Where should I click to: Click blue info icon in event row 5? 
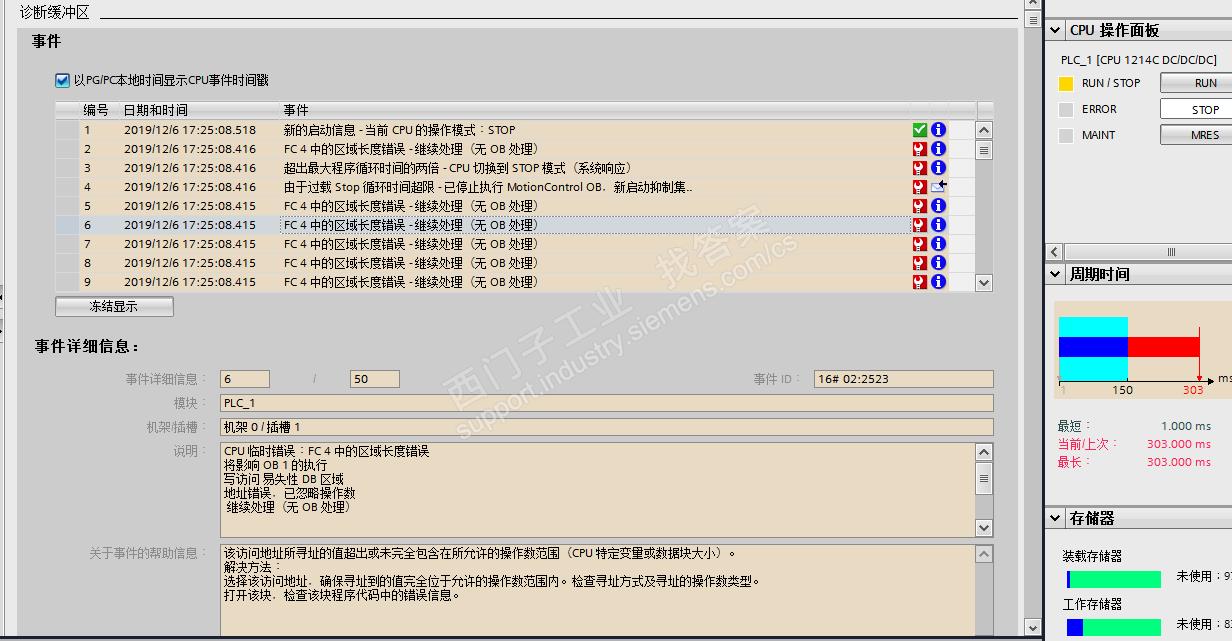(x=938, y=206)
